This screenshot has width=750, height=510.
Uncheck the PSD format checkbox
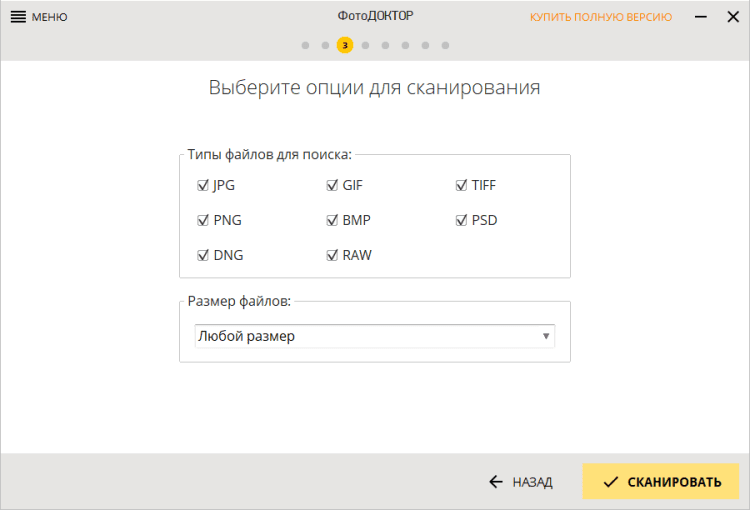[x=461, y=220]
